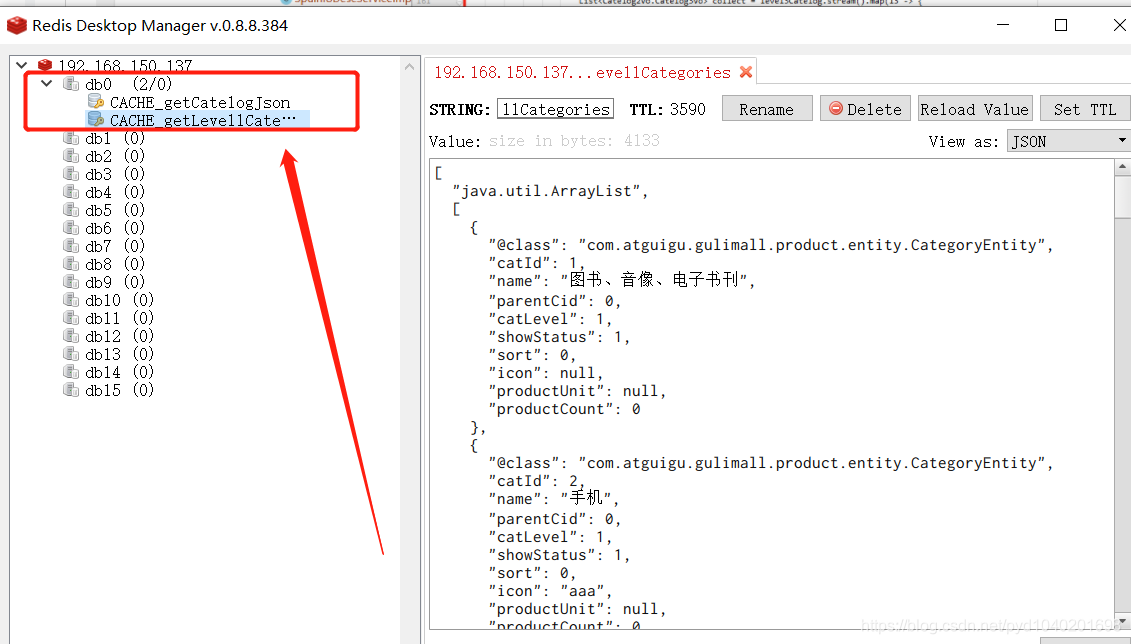Viewport: 1131px width, 644px height.
Task: Click the db9 database icon
Action: 71,282
